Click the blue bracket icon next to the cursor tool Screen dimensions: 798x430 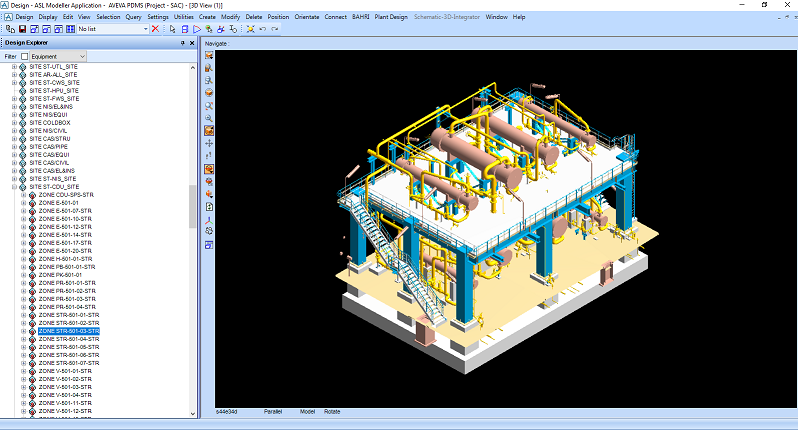point(185,29)
